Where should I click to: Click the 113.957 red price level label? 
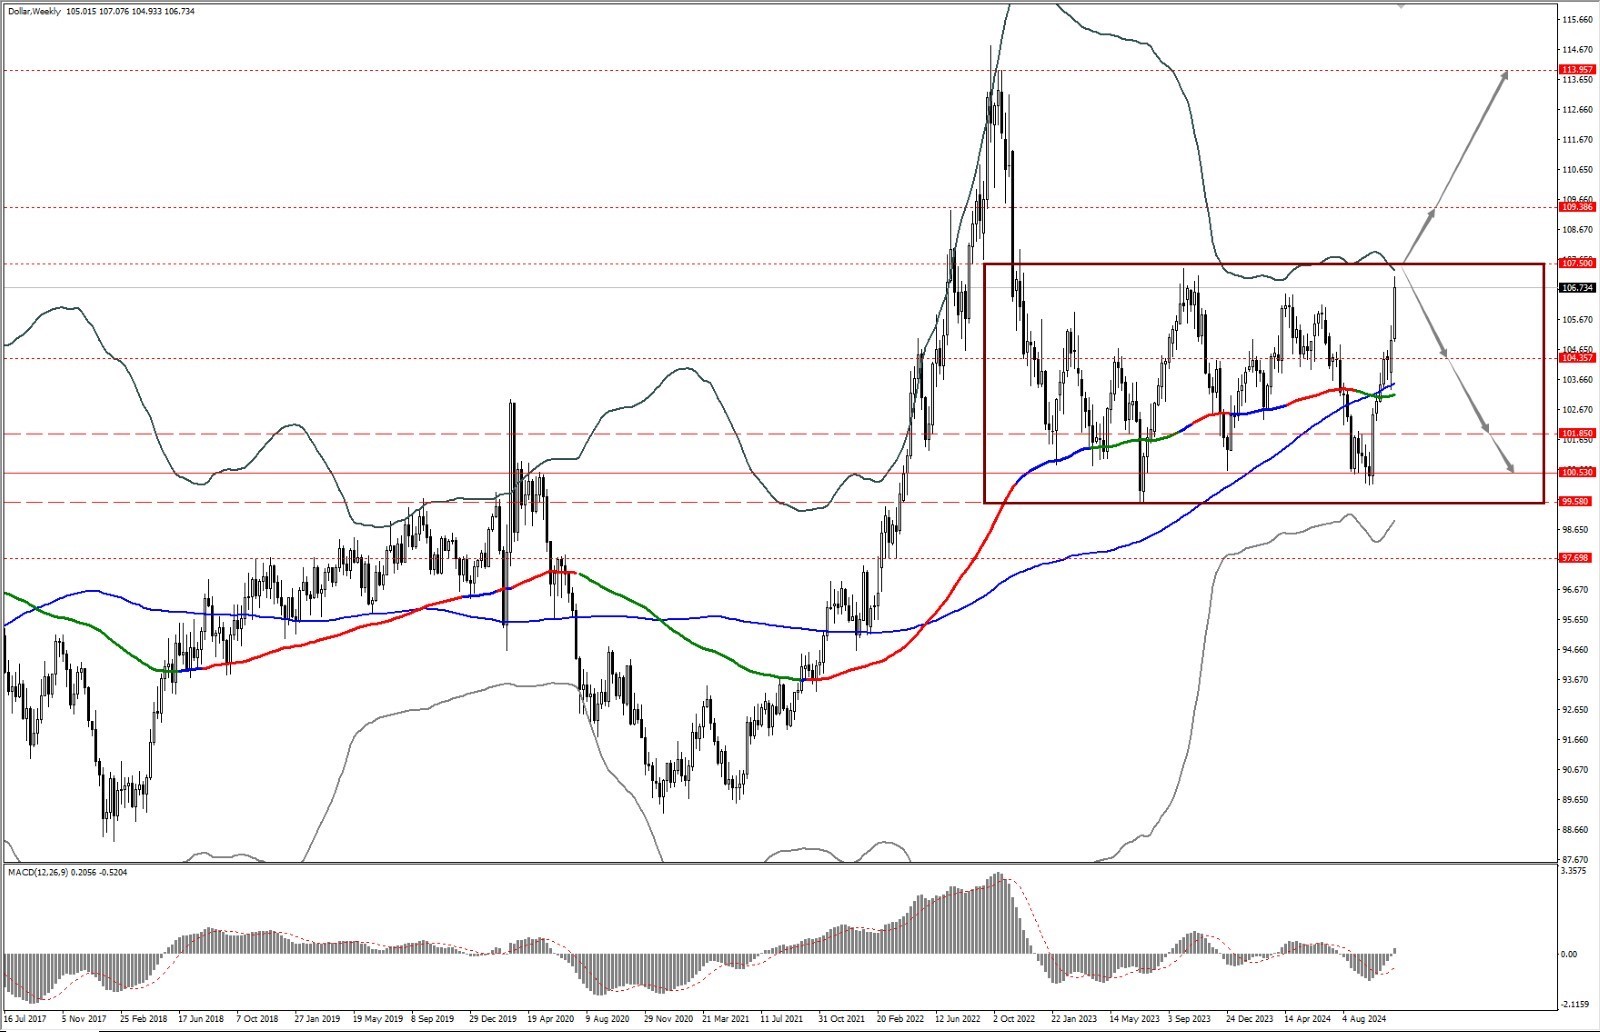(1577, 70)
